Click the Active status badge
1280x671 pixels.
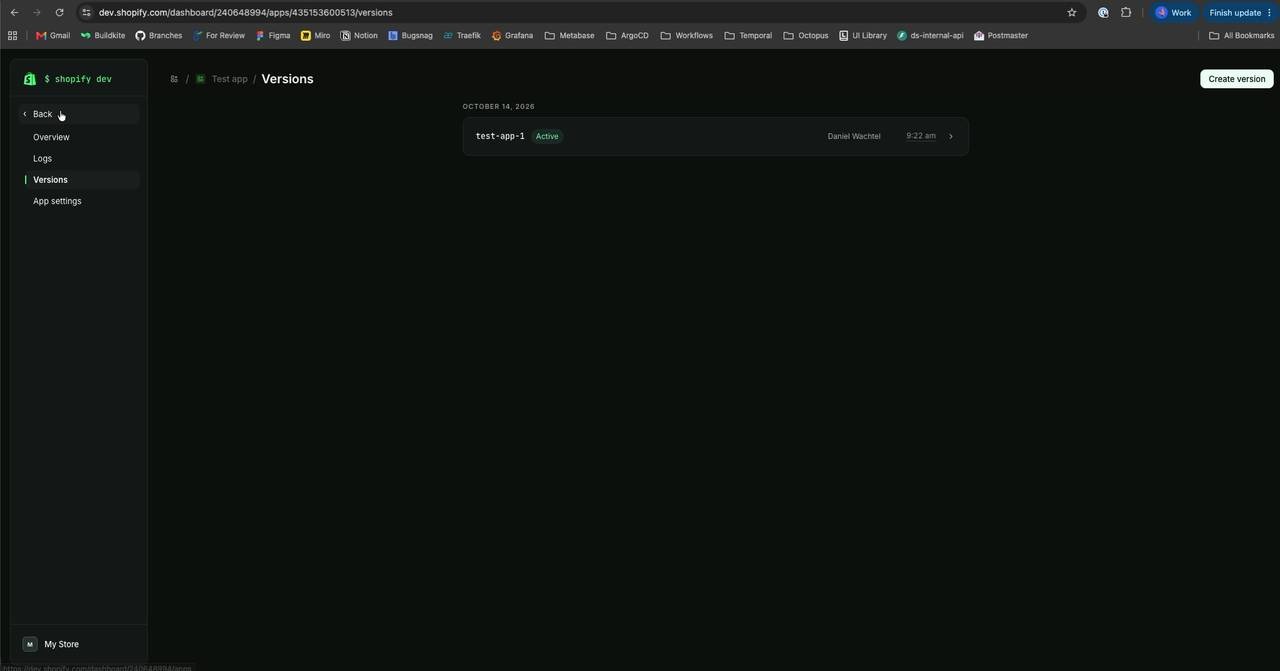[547, 136]
